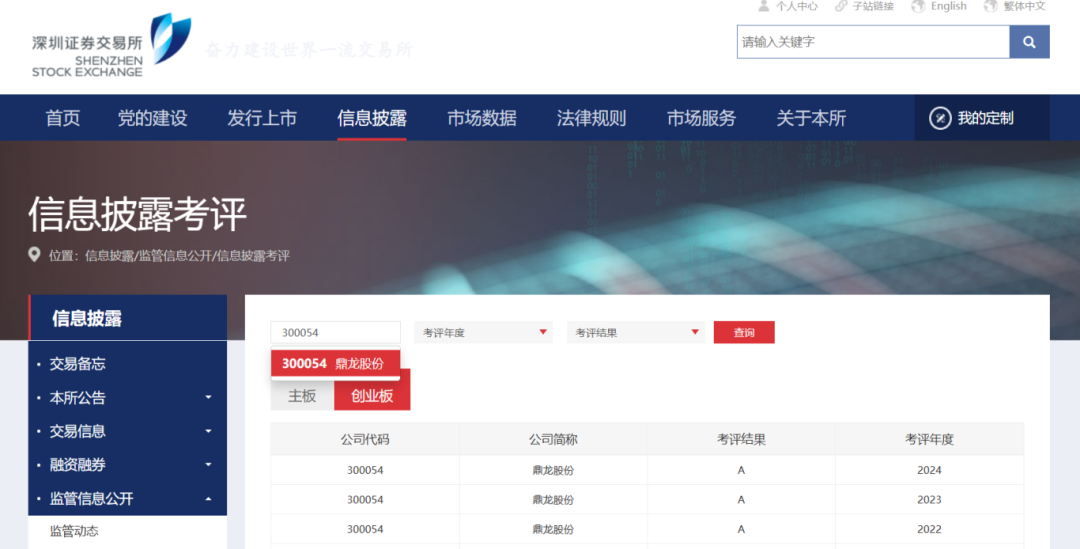This screenshot has height=549, width=1080.
Task: Go to 首页 in the navigation bar
Action: [63, 118]
